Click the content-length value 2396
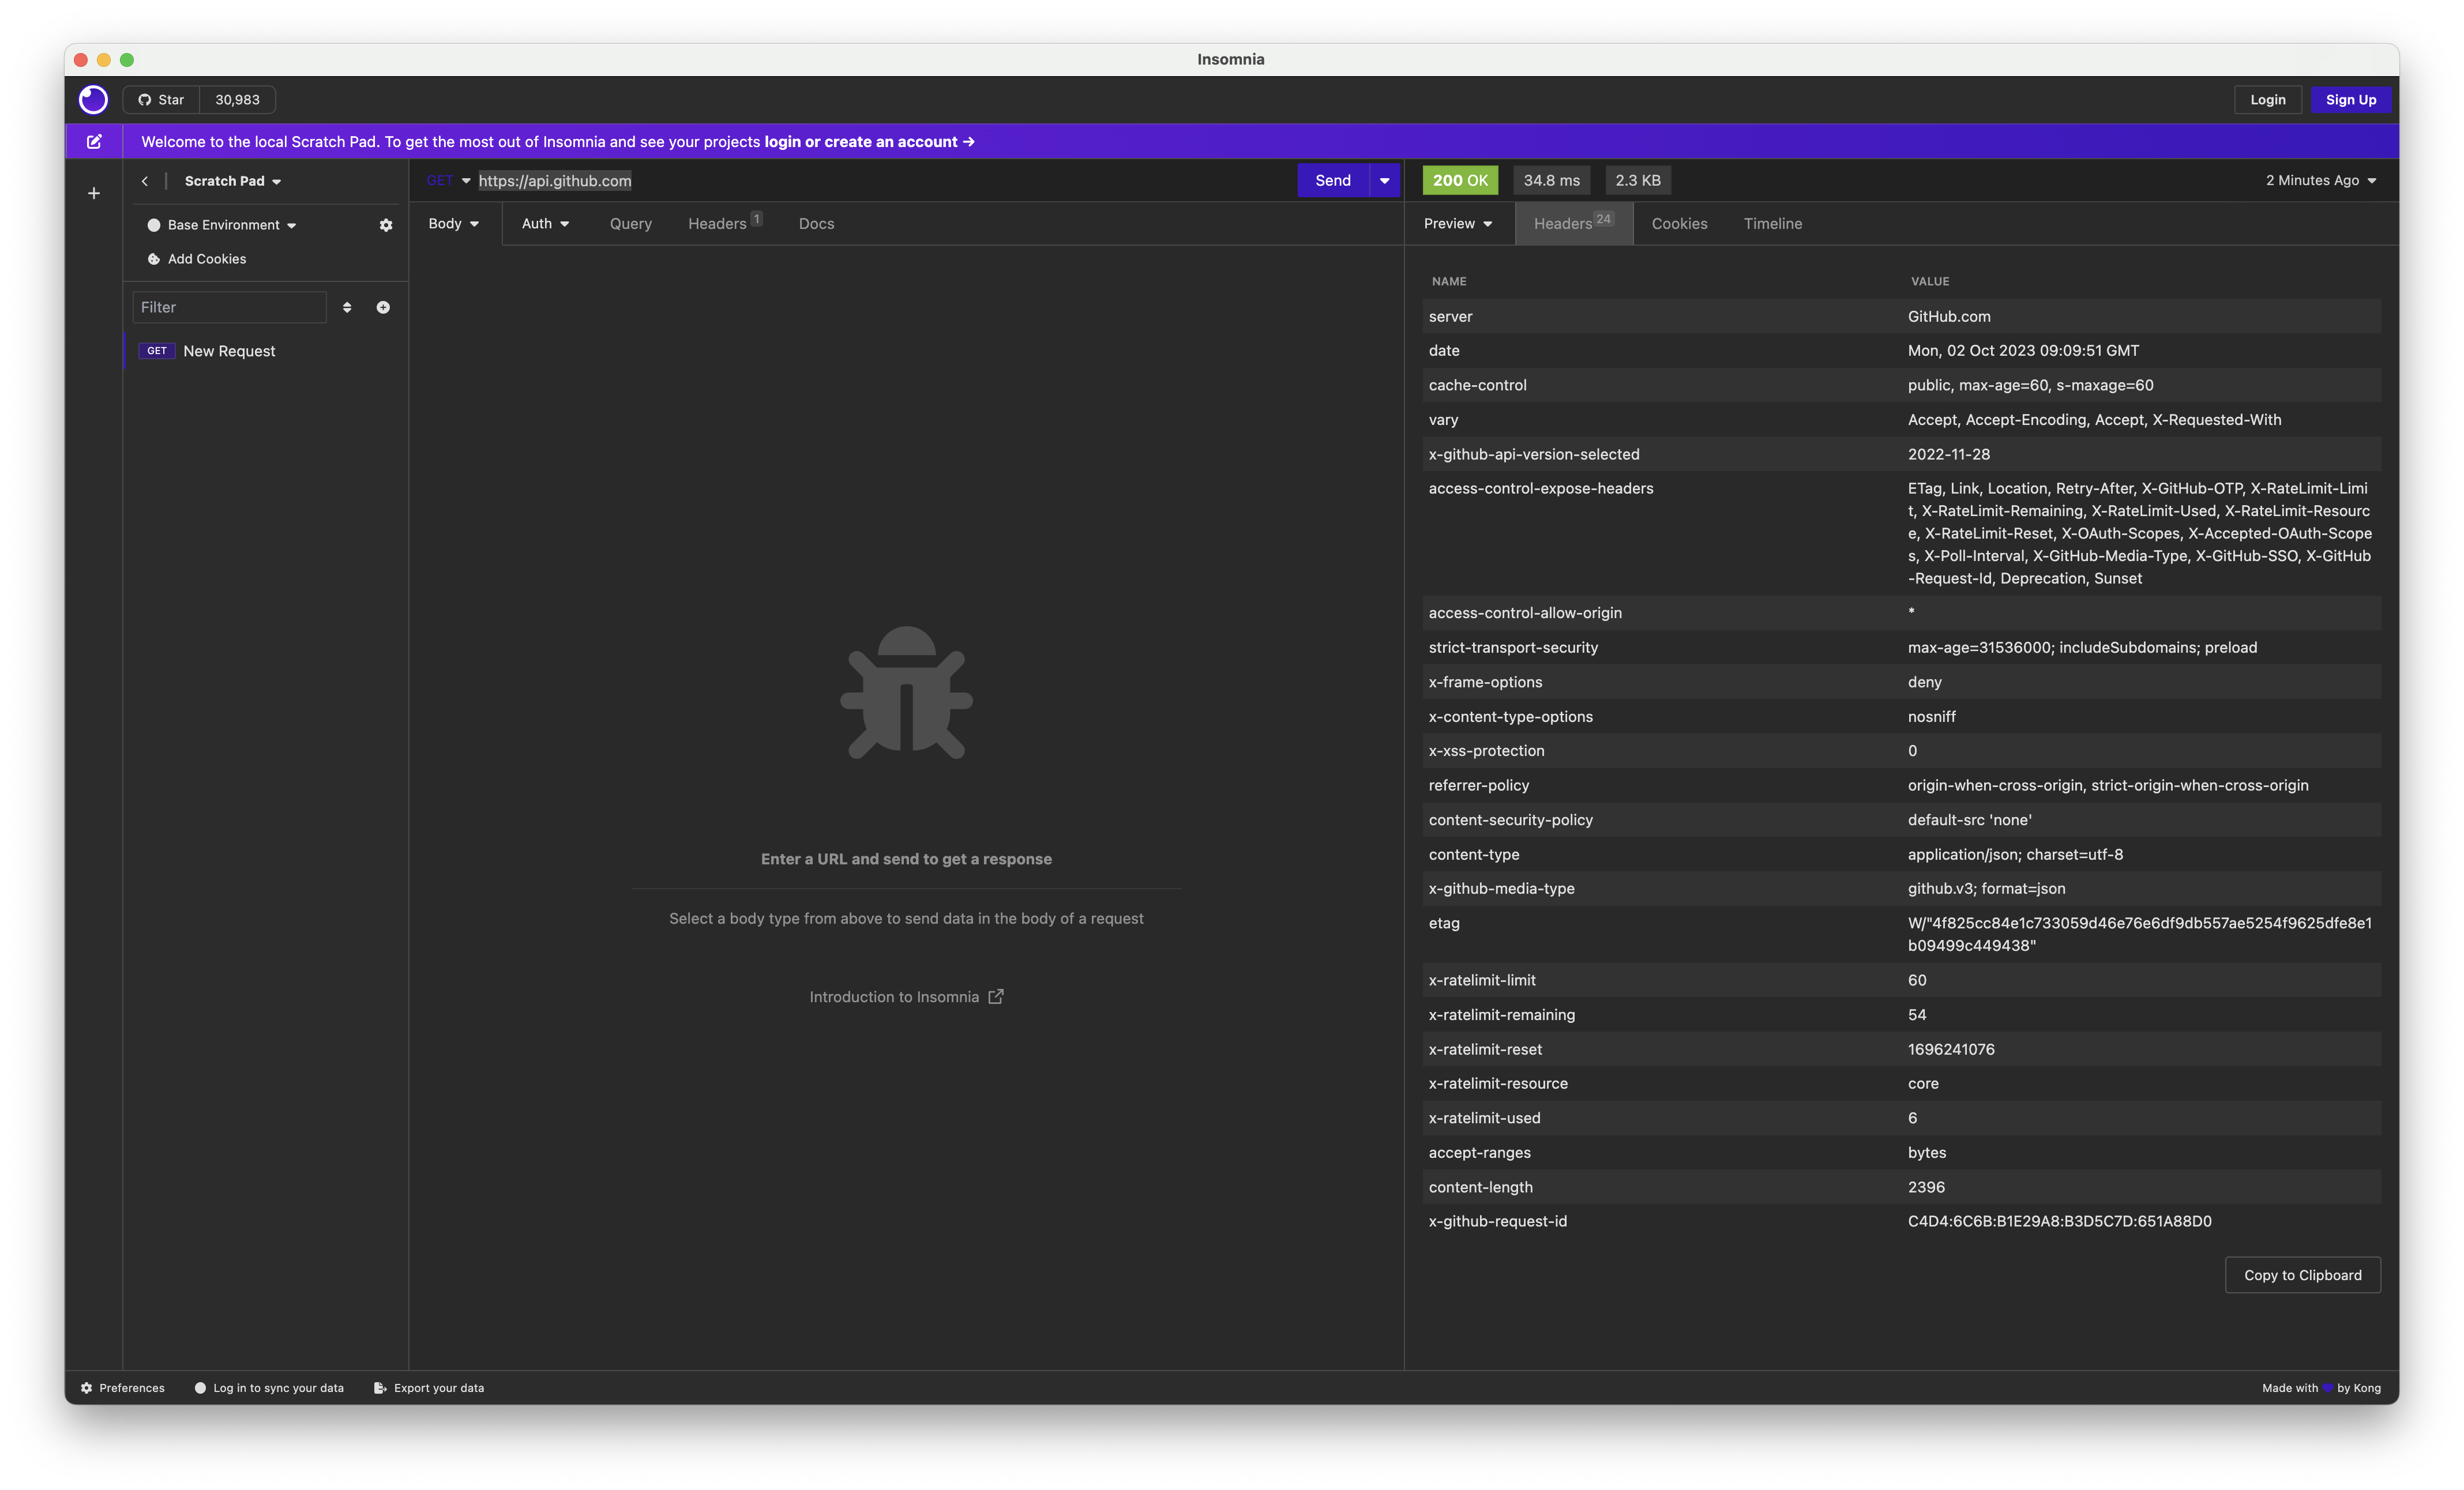The width and height of the screenshot is (2464, 1490). pos(1926,1188)
